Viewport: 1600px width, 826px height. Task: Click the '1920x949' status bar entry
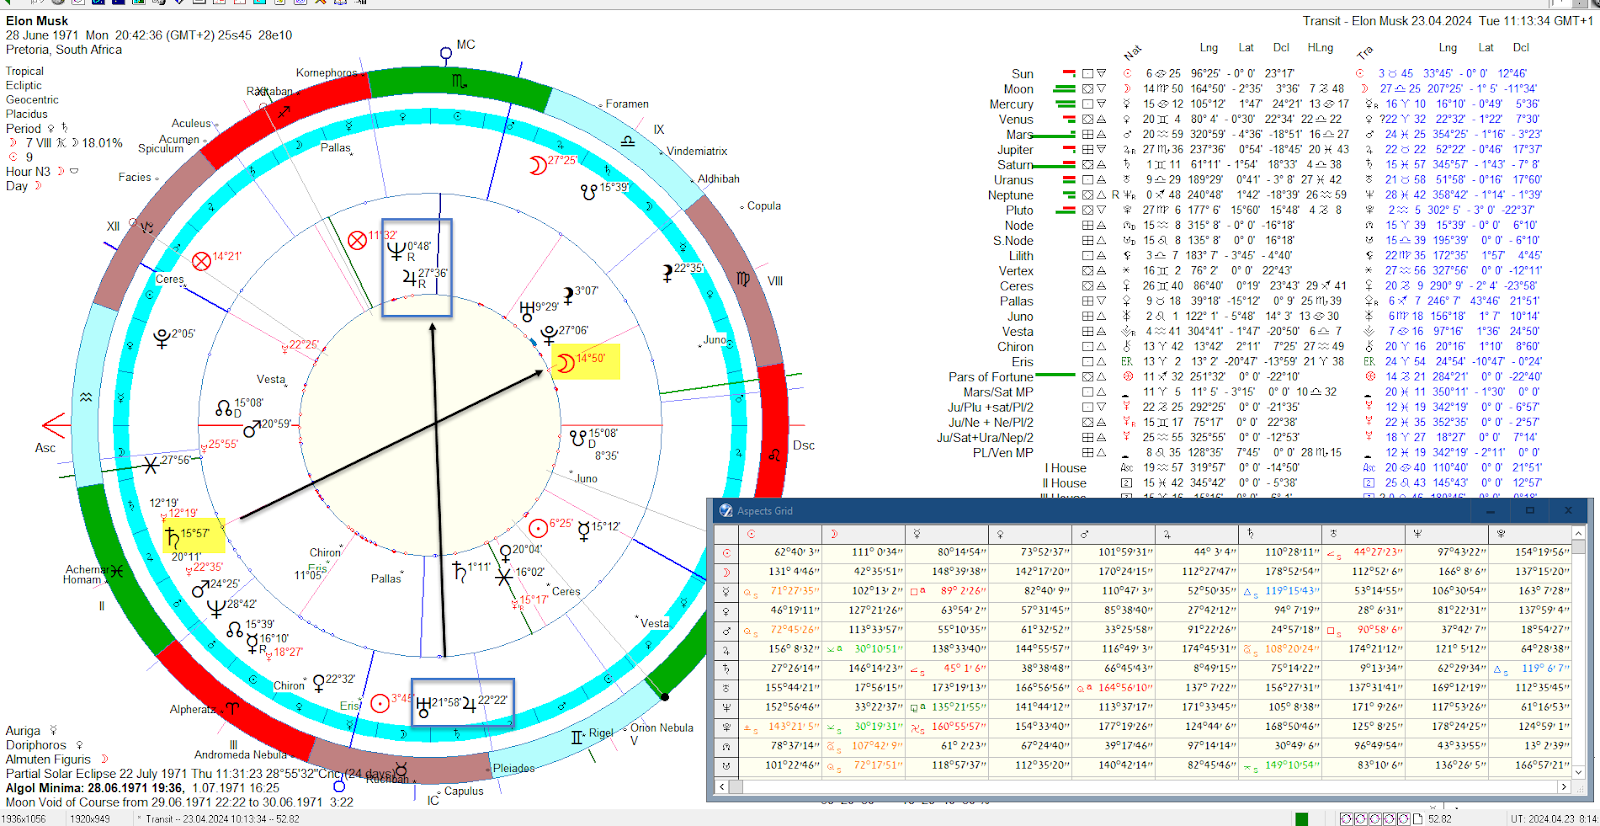tap(89, 819)
